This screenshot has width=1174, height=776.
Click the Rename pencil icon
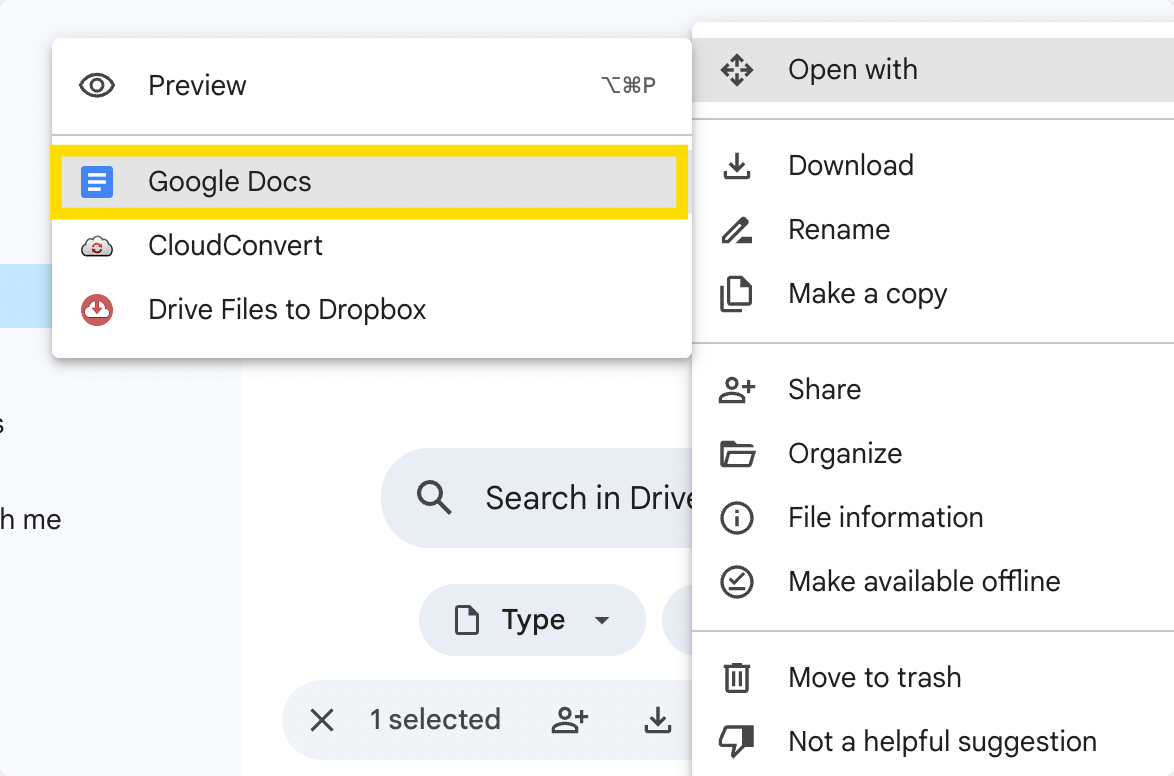(x=737, y=230)
